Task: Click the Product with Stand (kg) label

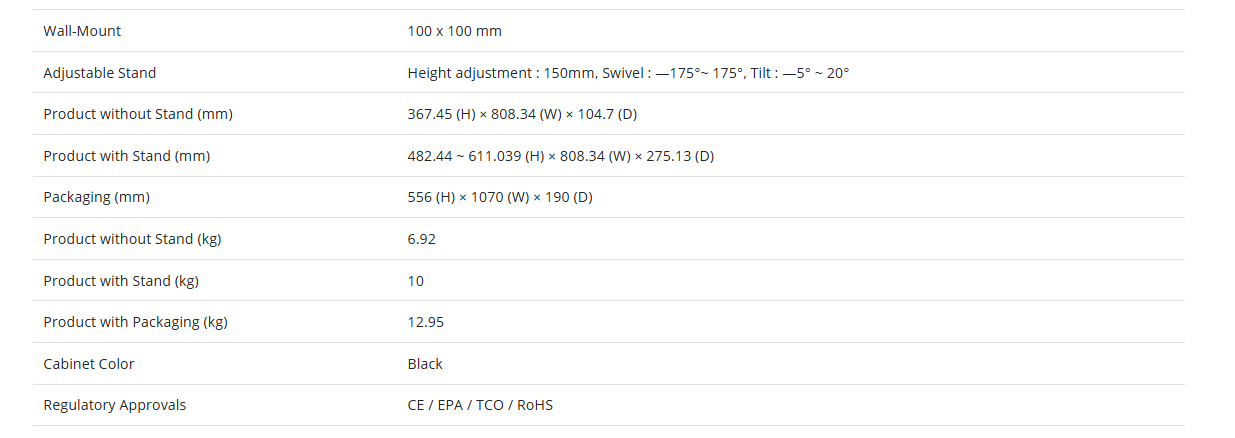Action: pyautogui.click(x=121, y=281)
